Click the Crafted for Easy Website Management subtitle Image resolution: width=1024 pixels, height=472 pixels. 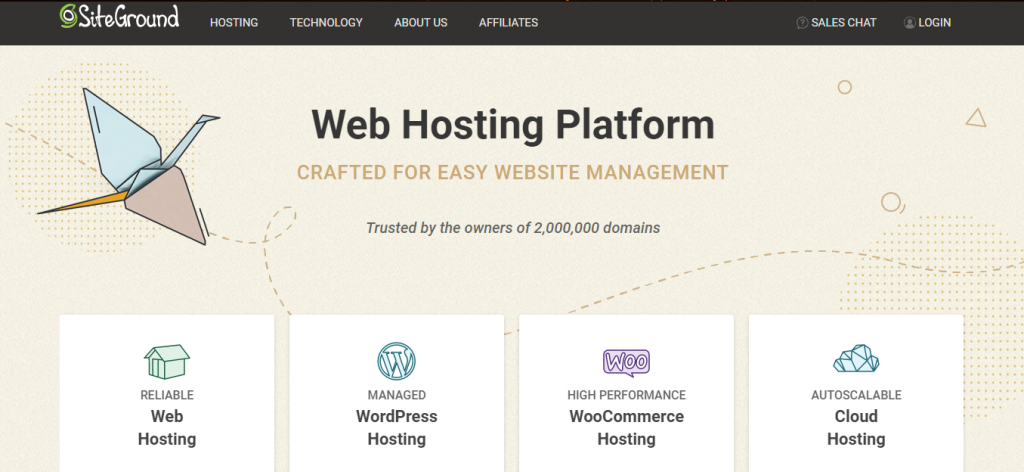pos(513,173)
